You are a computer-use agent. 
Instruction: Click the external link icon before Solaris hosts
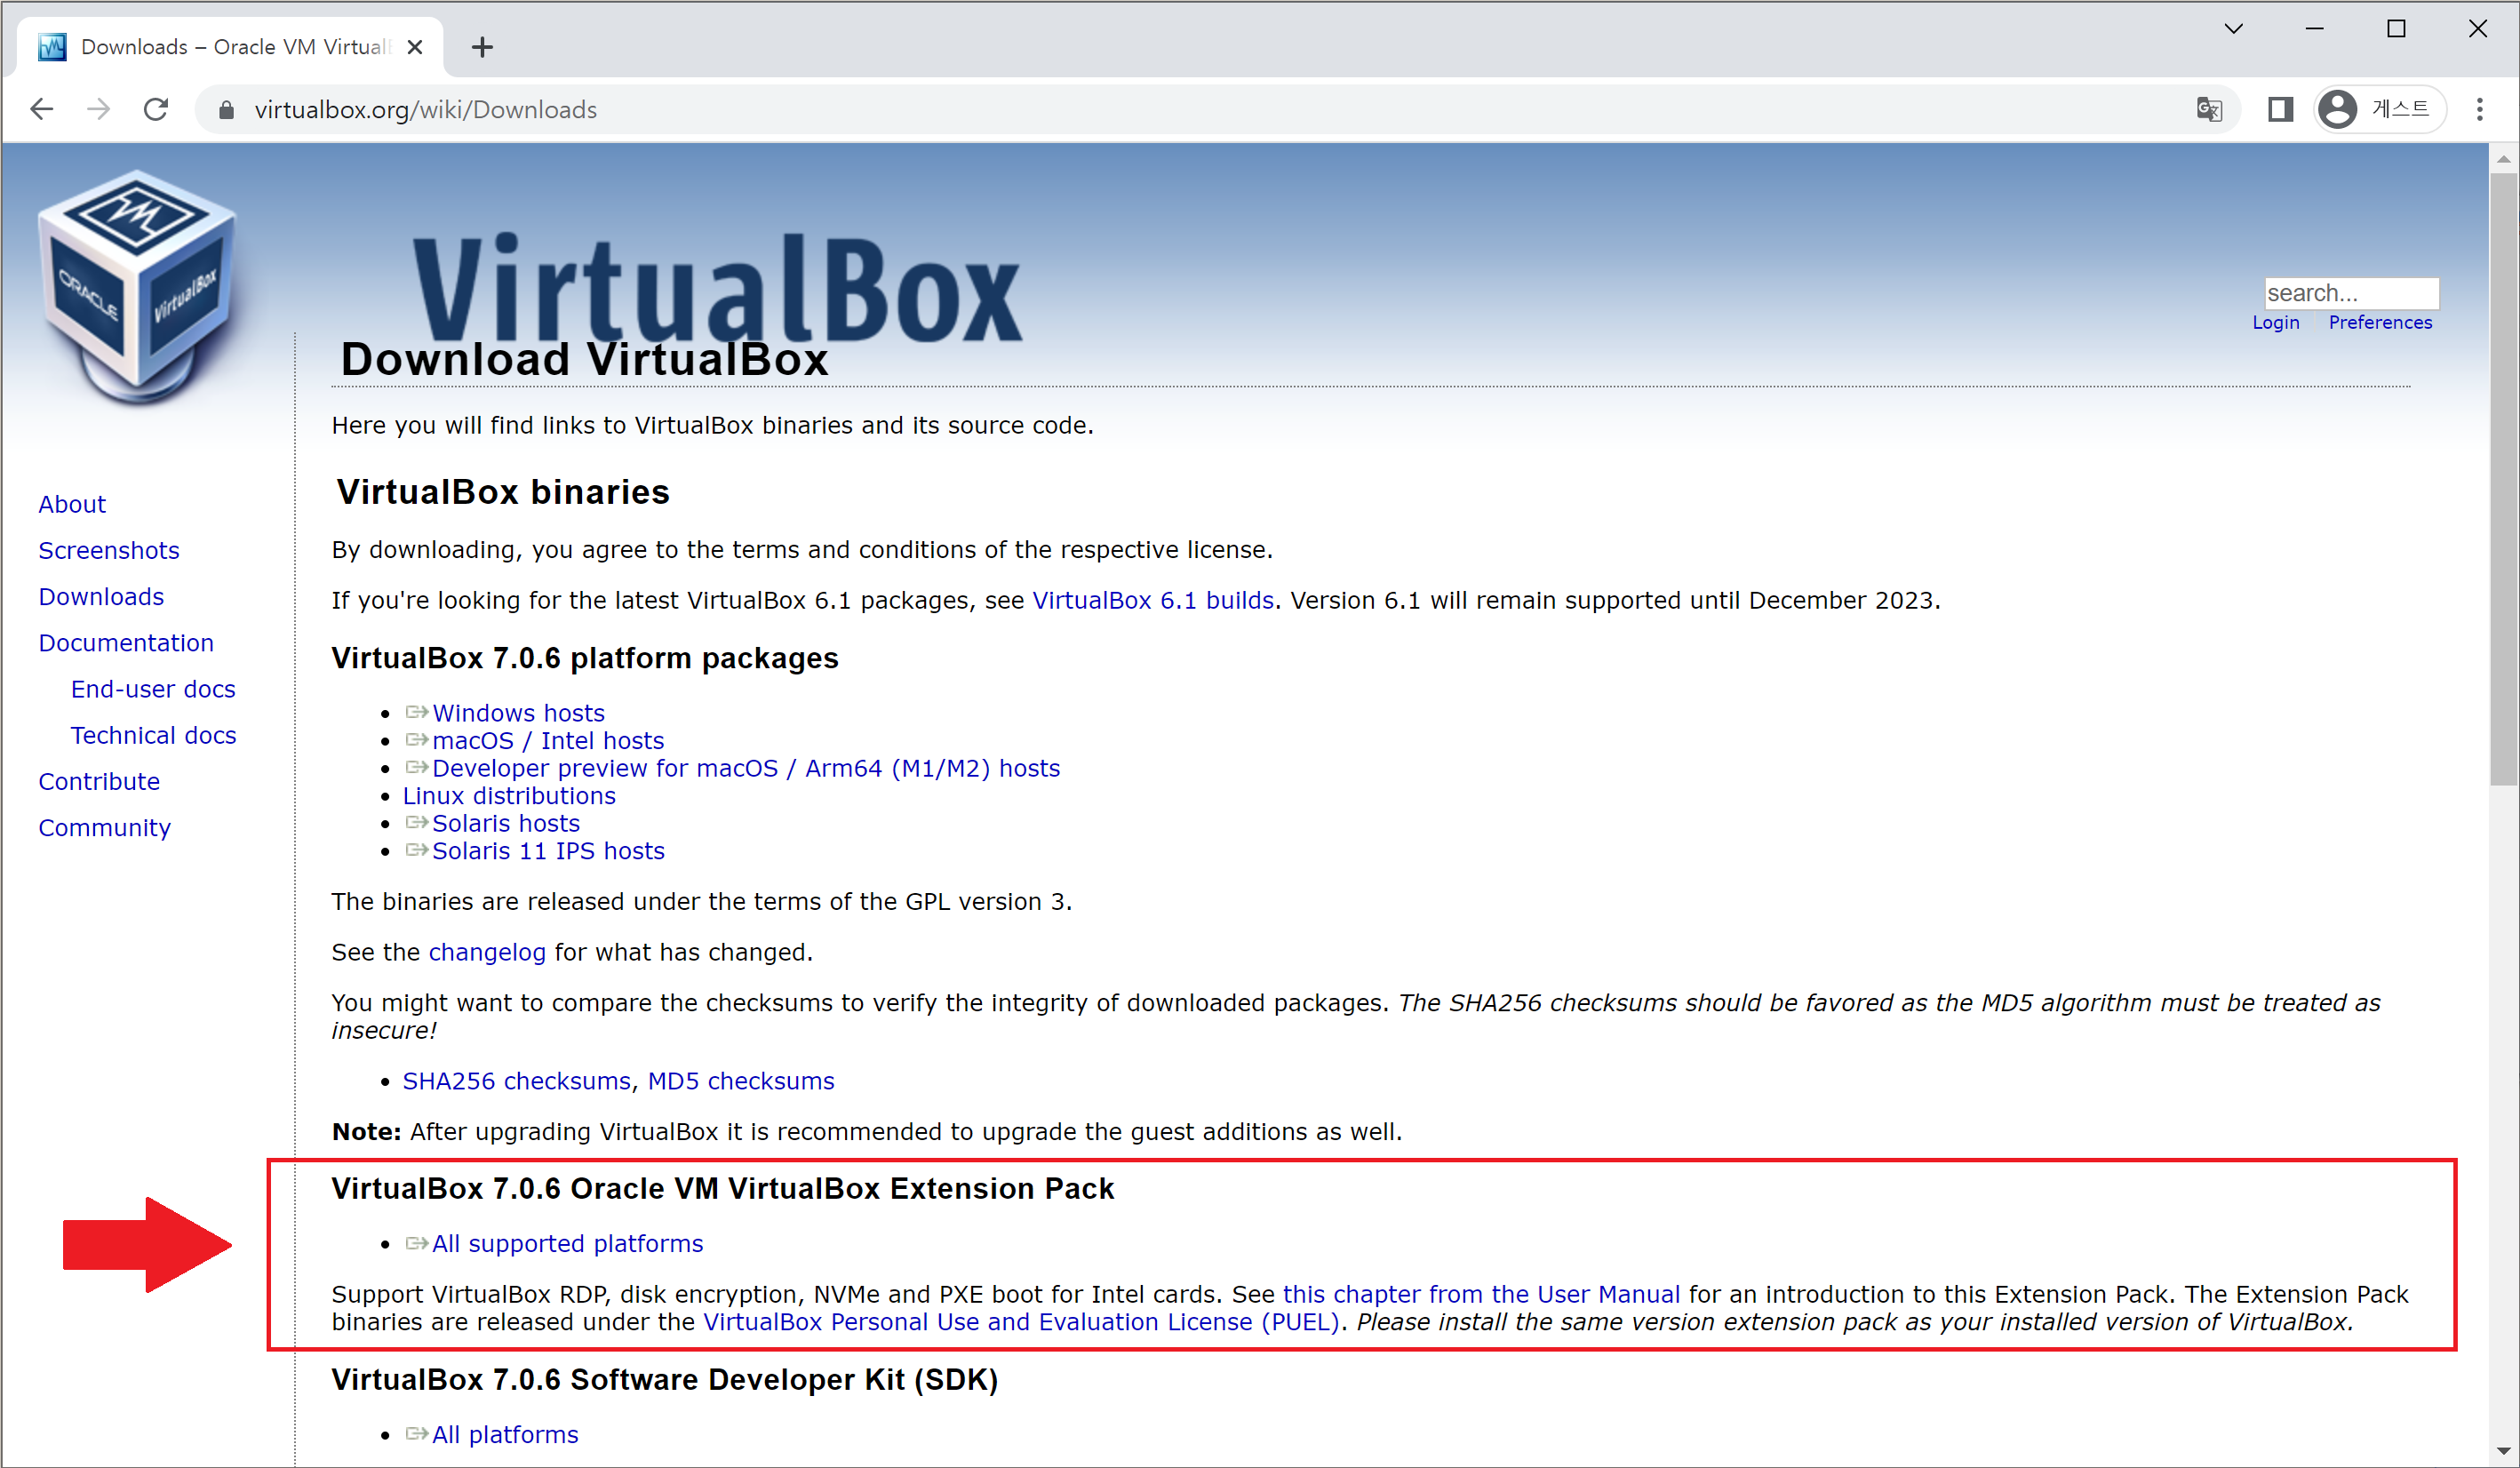point(416,822)
